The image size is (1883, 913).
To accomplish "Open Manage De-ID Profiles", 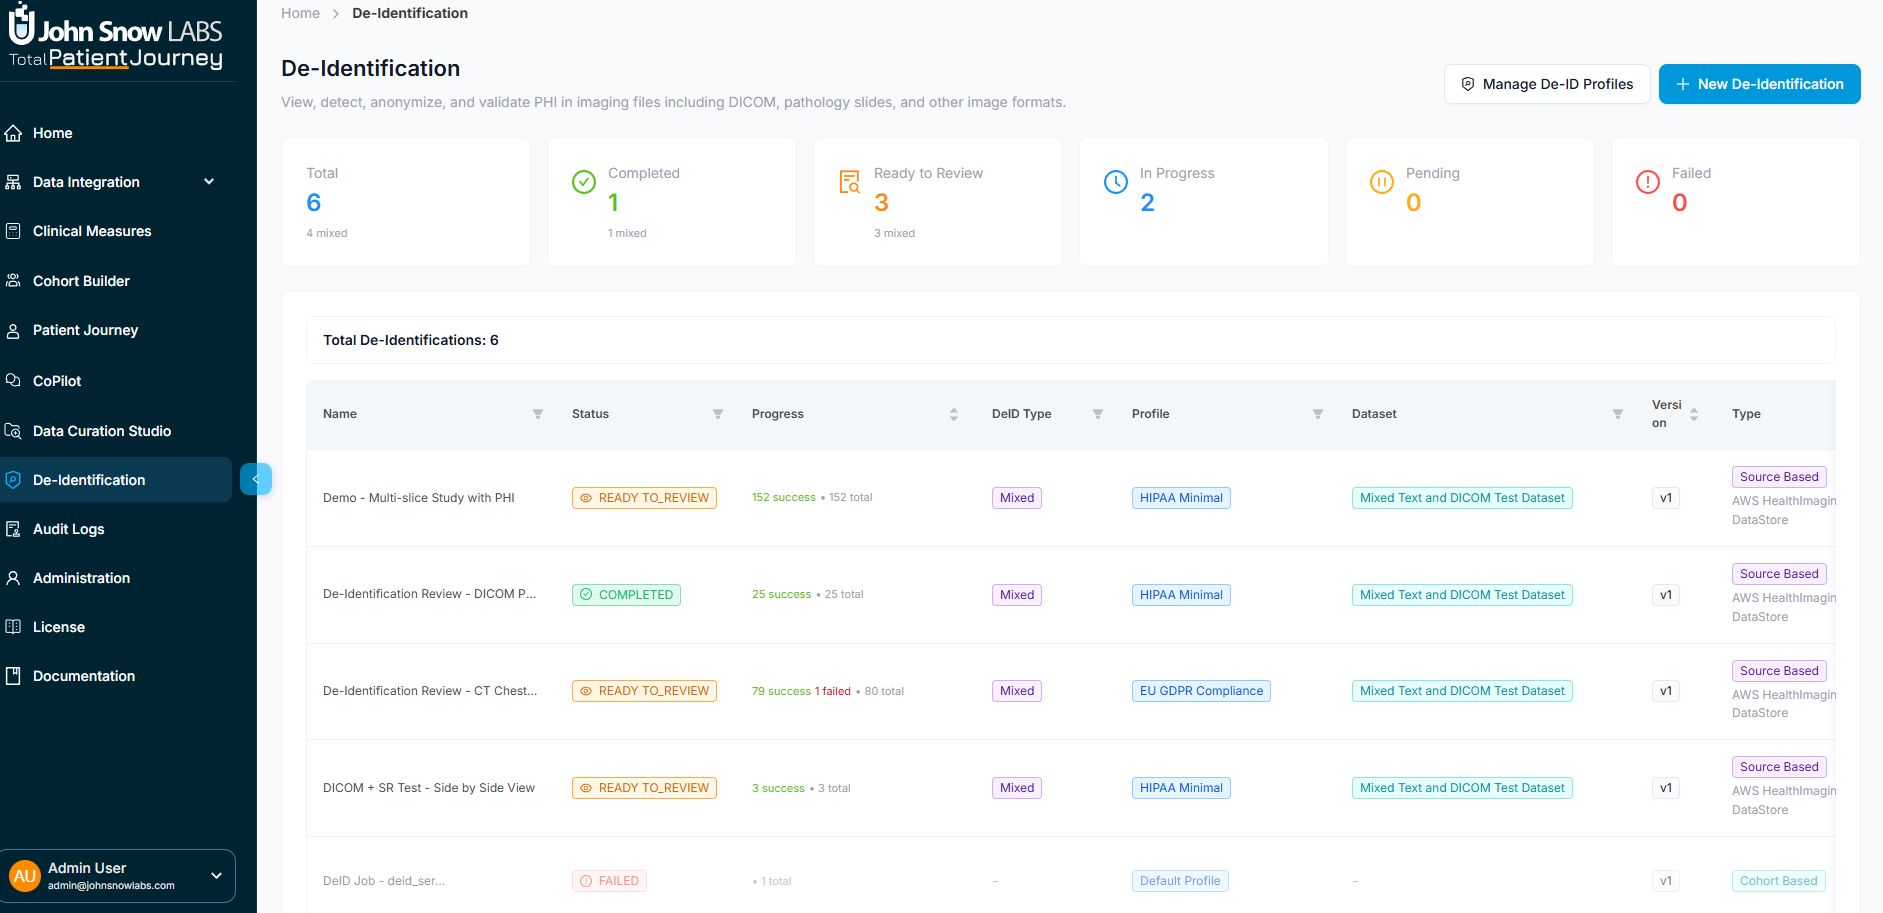I will click(x=1547, y=84).
